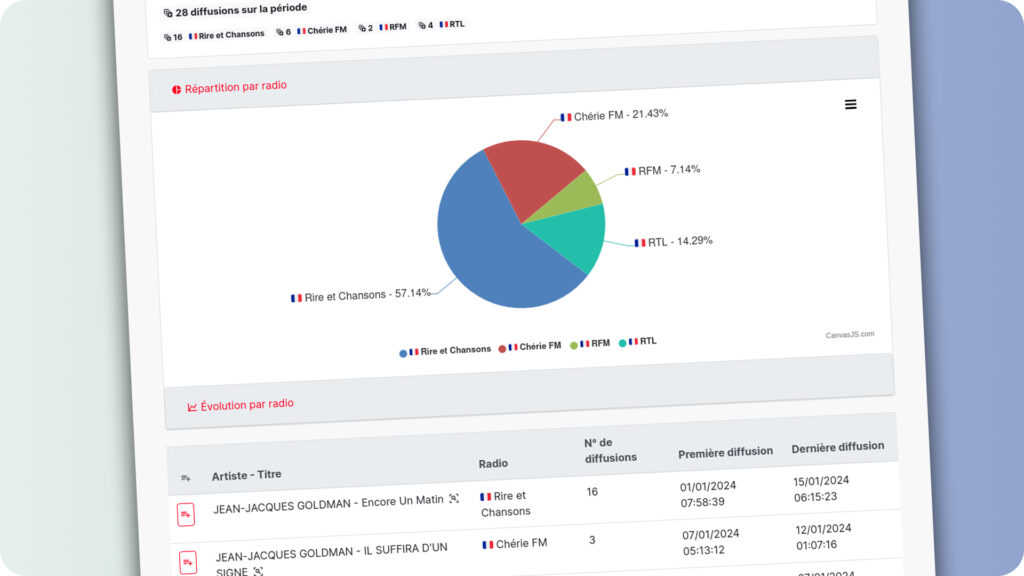
Task: Click the Rire et Chansons - 57.14% label
Action: pyautogui.click(x=360, y=295)
